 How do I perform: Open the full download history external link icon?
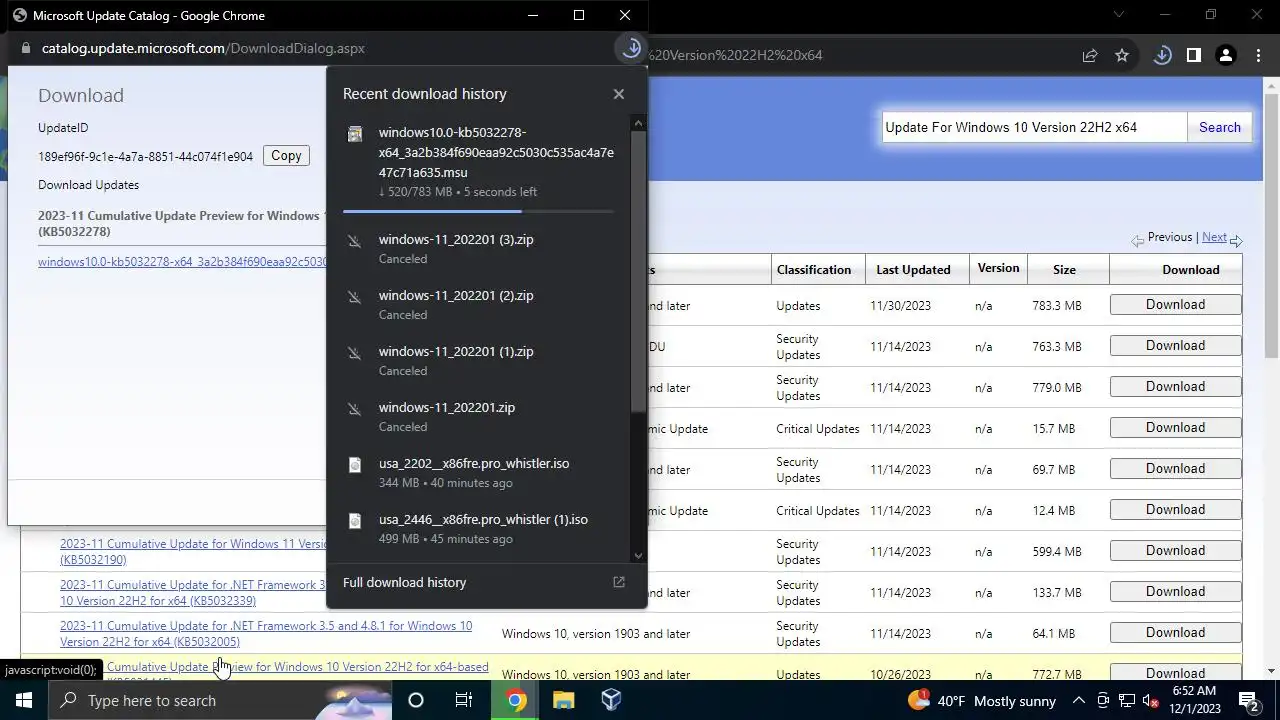tap(618, 582)
